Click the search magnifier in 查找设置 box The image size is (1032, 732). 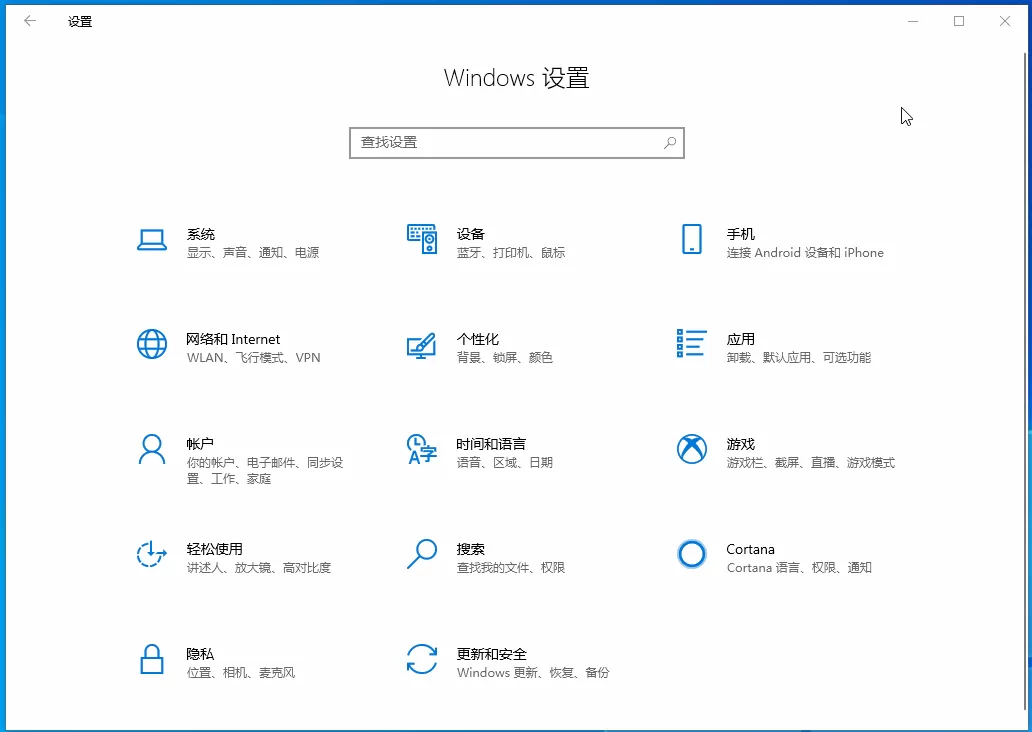pos(670,142)
